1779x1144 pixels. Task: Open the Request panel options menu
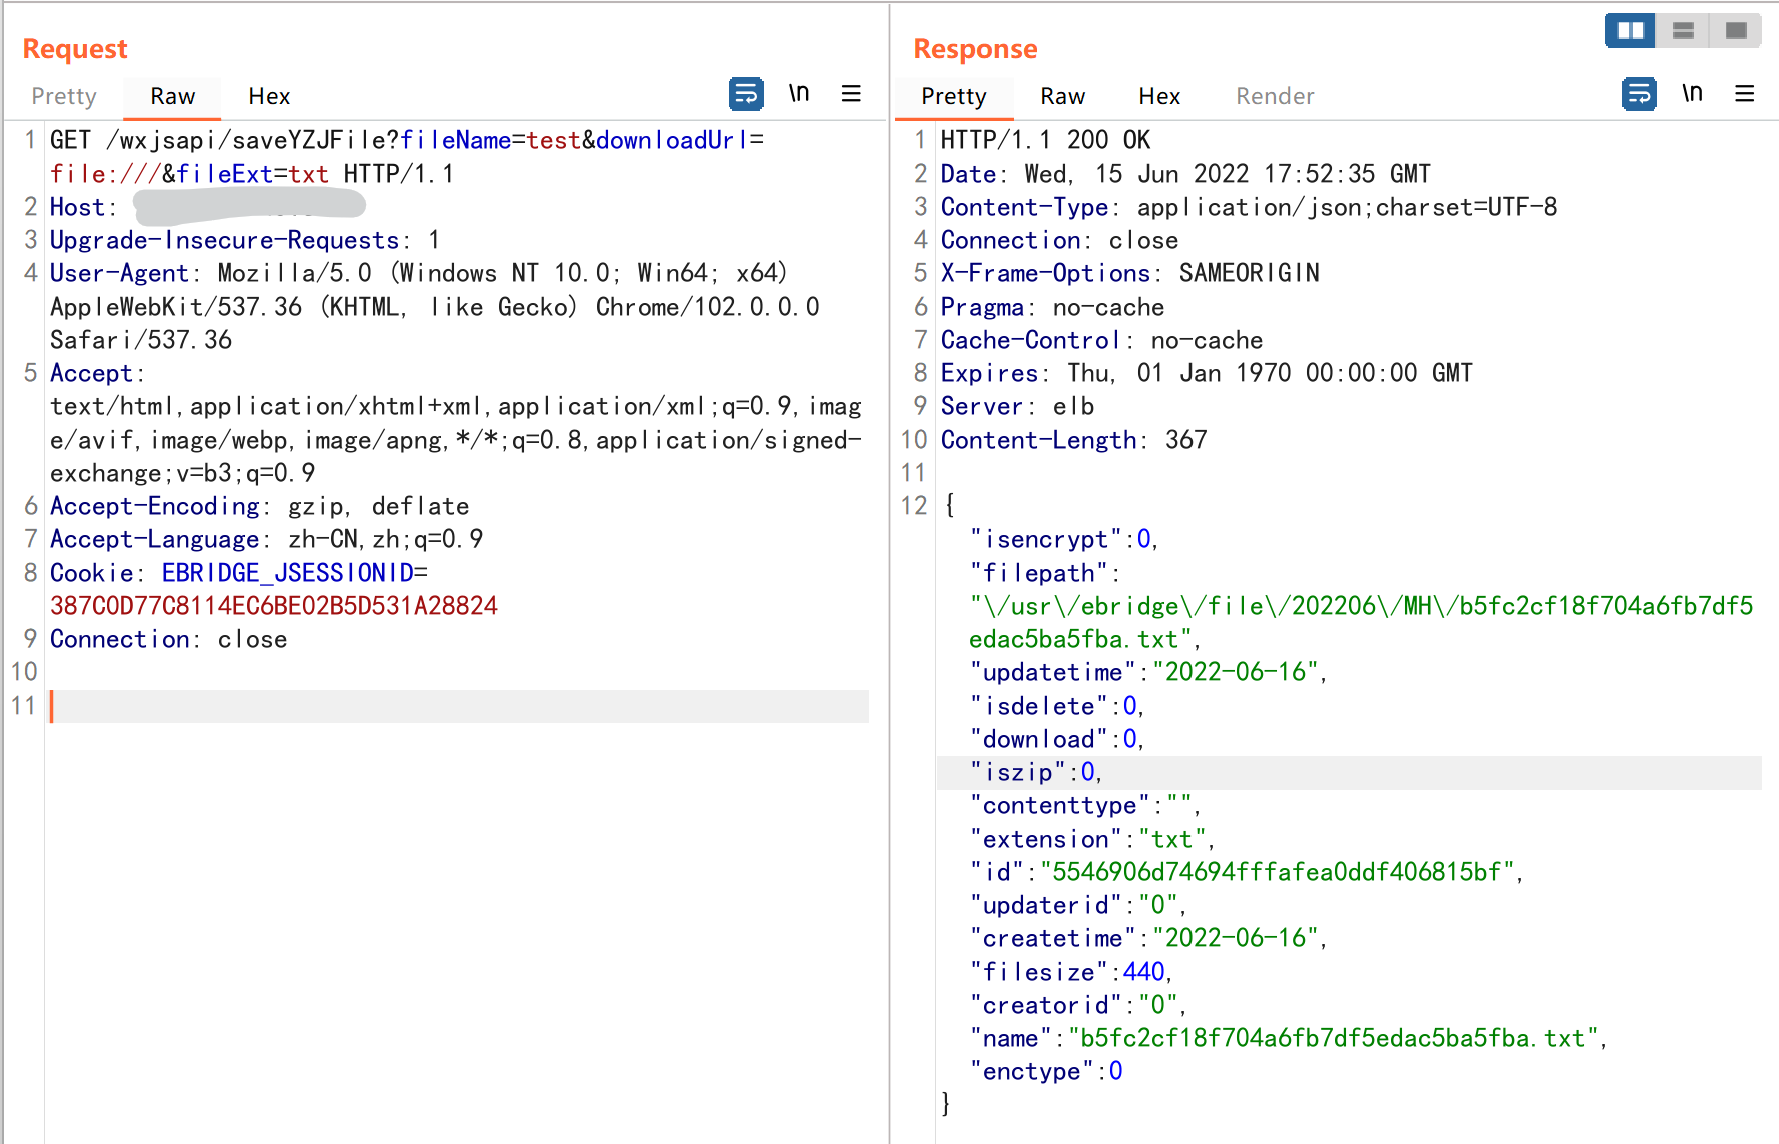point(851,94)
